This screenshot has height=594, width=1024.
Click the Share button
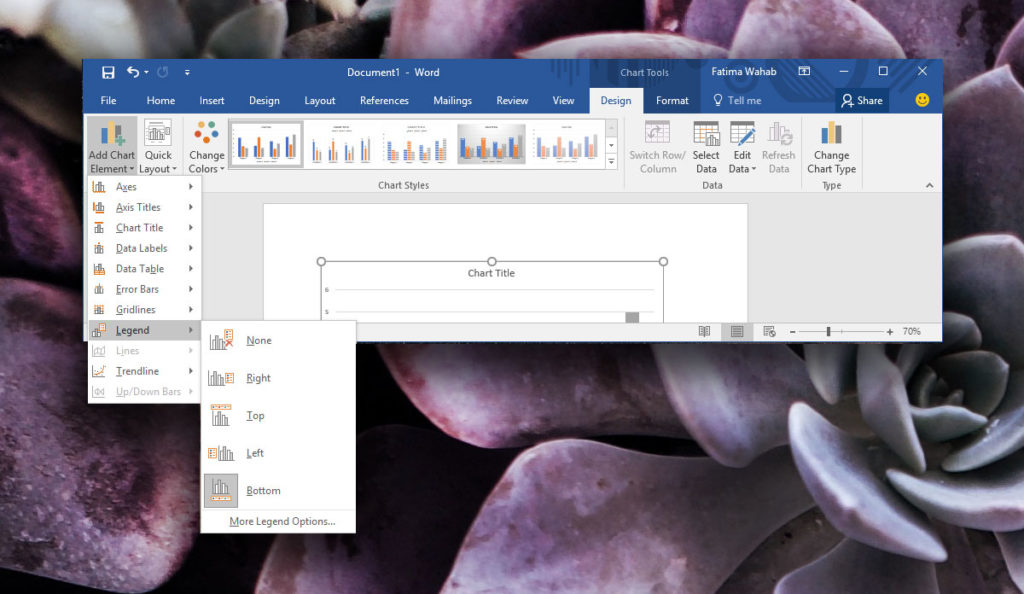click(861, 100)
